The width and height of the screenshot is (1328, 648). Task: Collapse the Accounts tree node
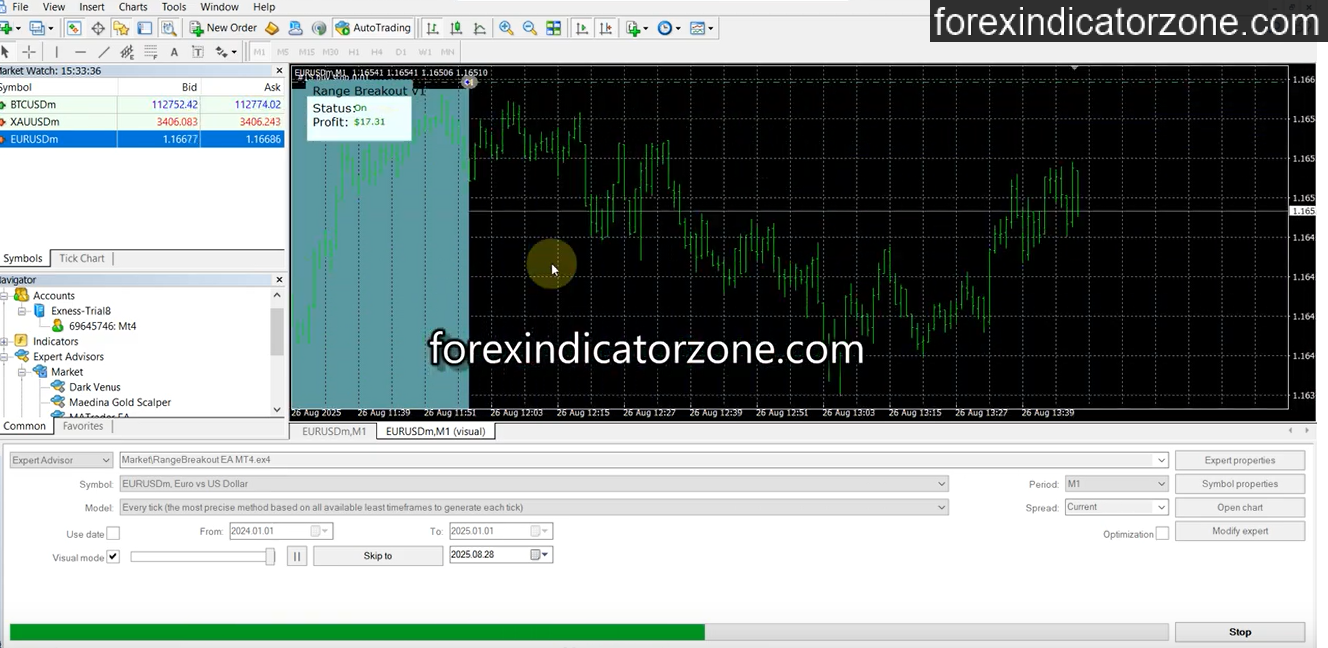tap(5, 296)
